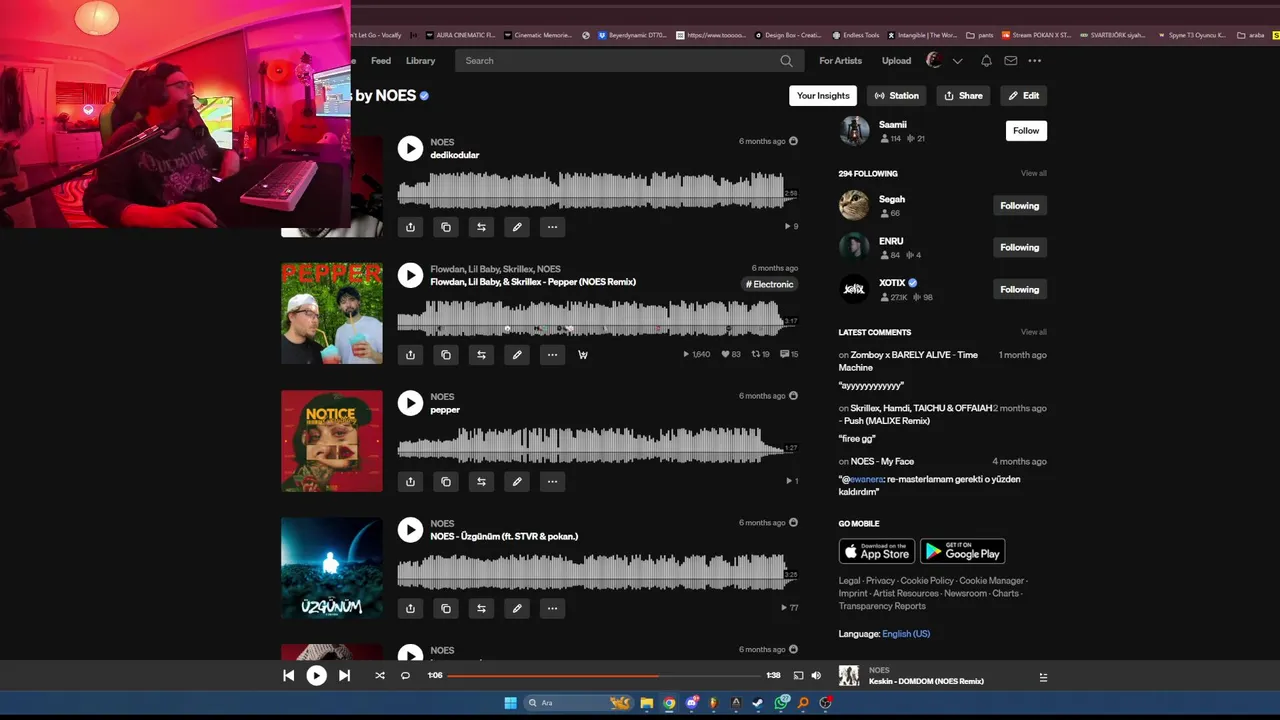1280x720 pixels.
Task: Click the search magnifier icon
Action: point(786,61)
